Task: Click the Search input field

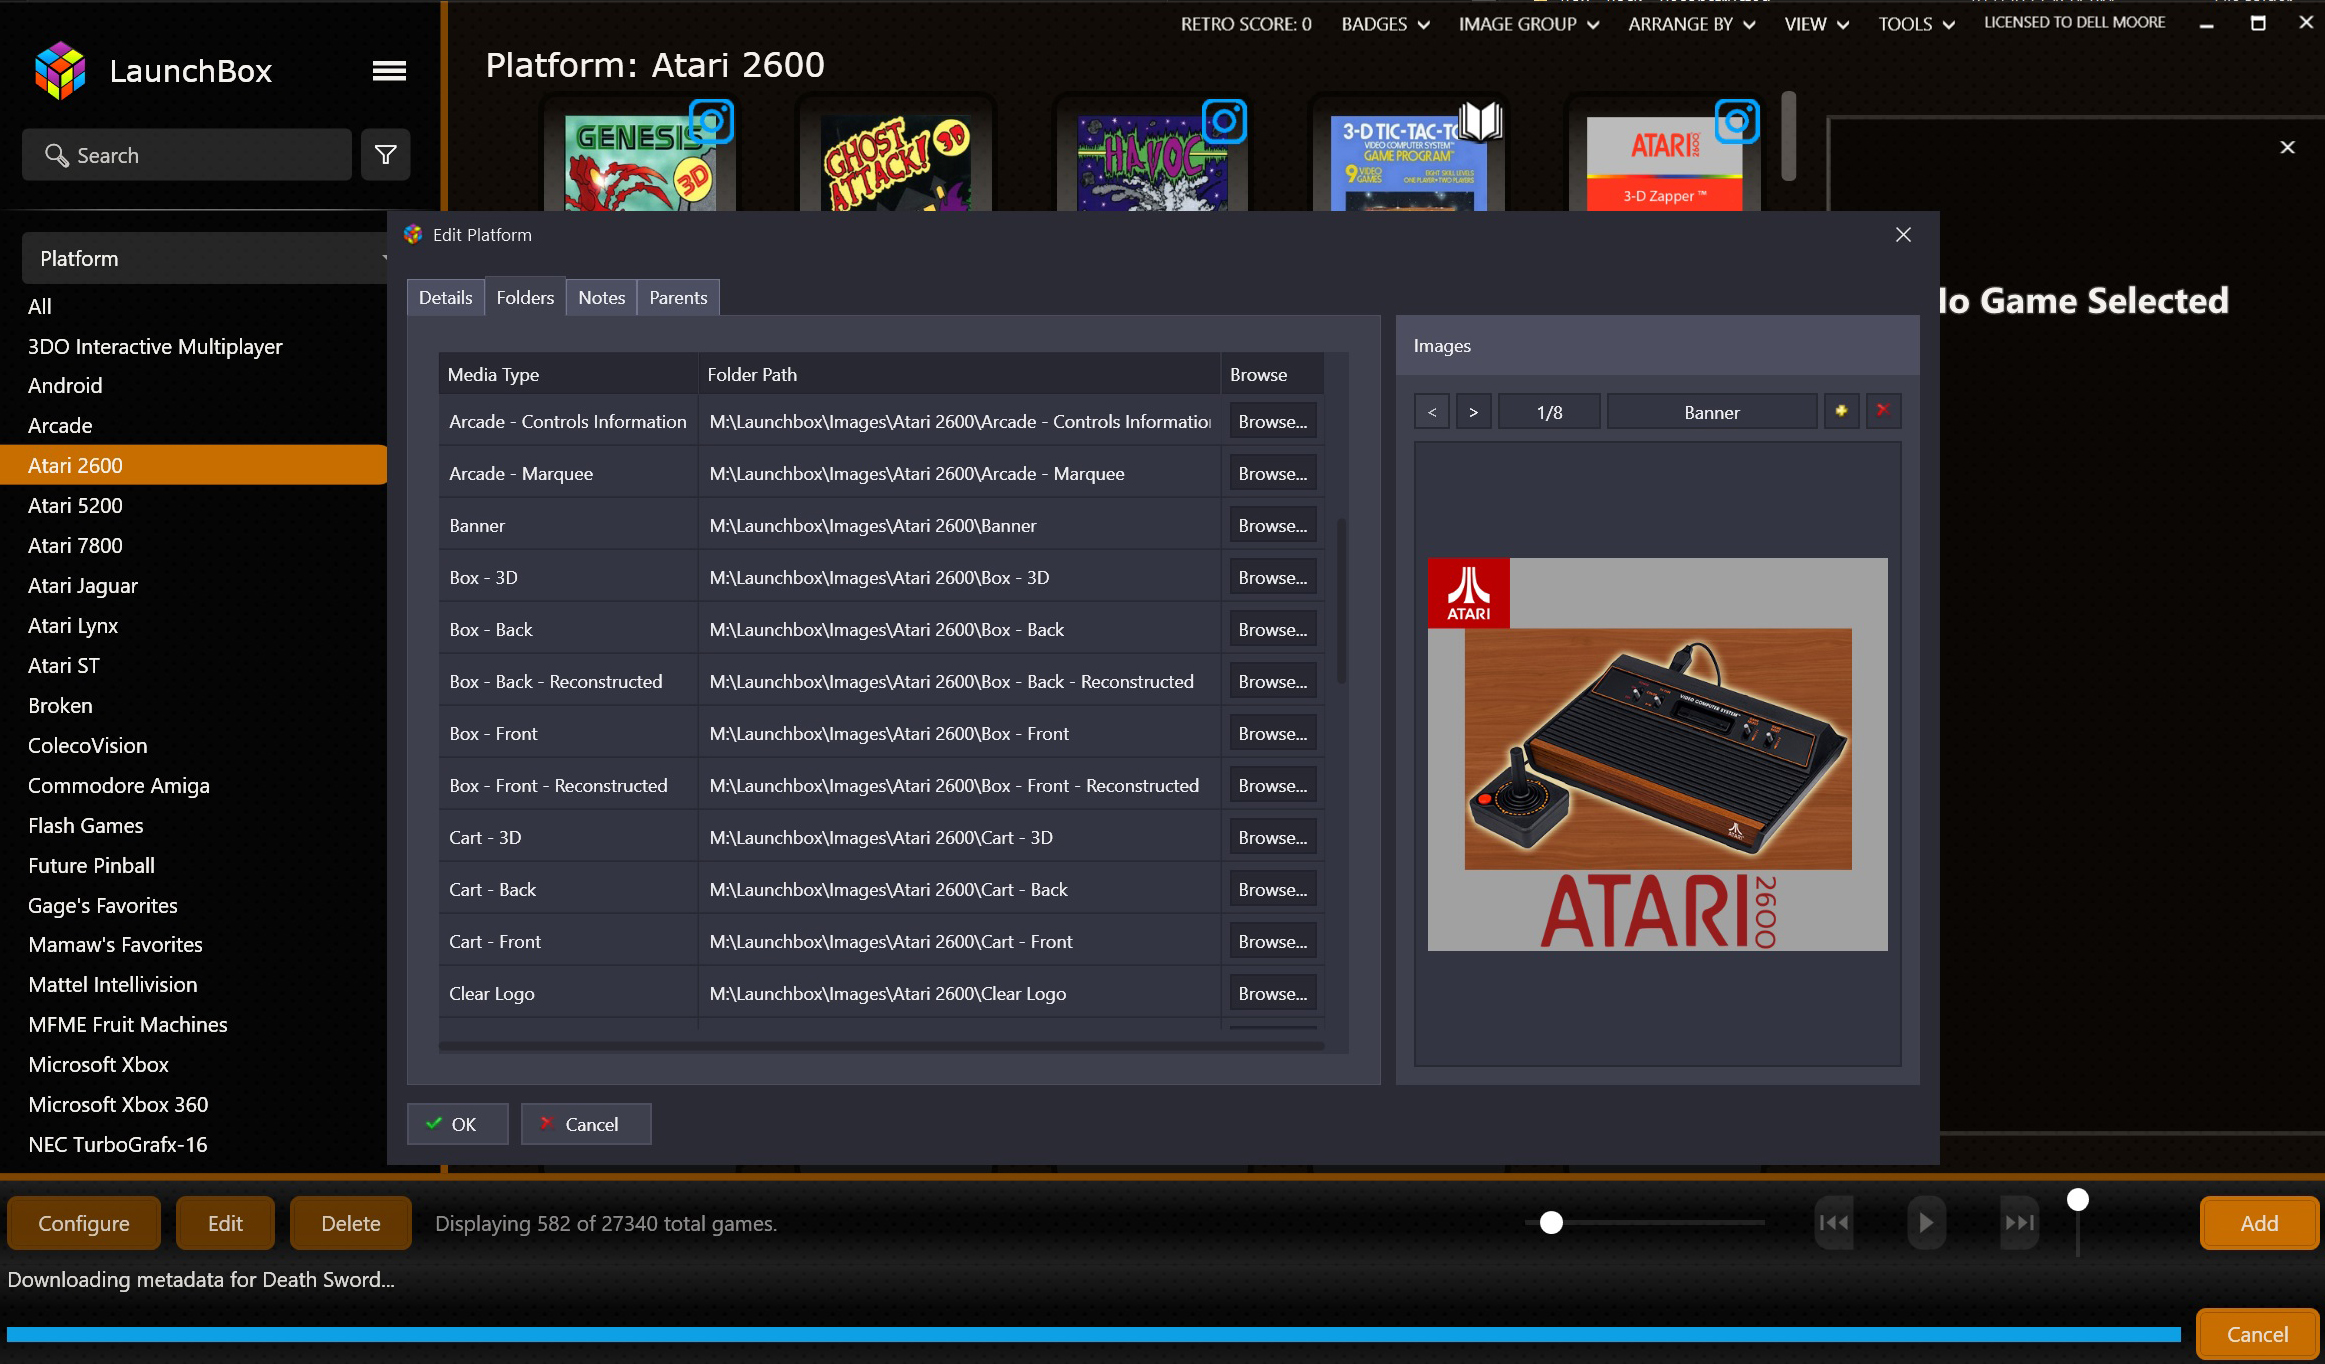Action: pyautogui.click(x=187, y=155)
